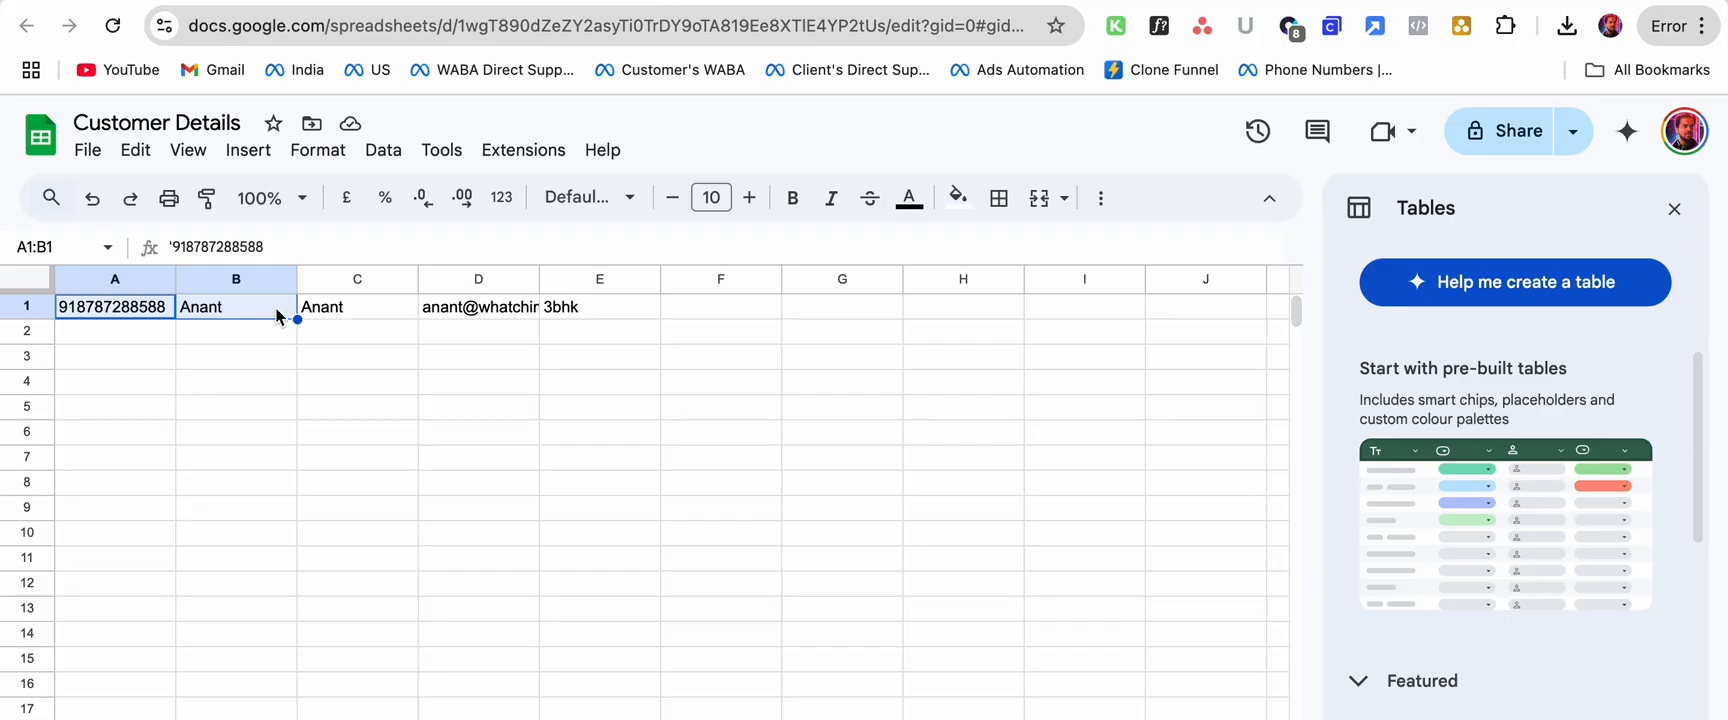Viewport: 1728px width, 720px height.
Task: Open the font family dropdown
Action: [590, 198]
